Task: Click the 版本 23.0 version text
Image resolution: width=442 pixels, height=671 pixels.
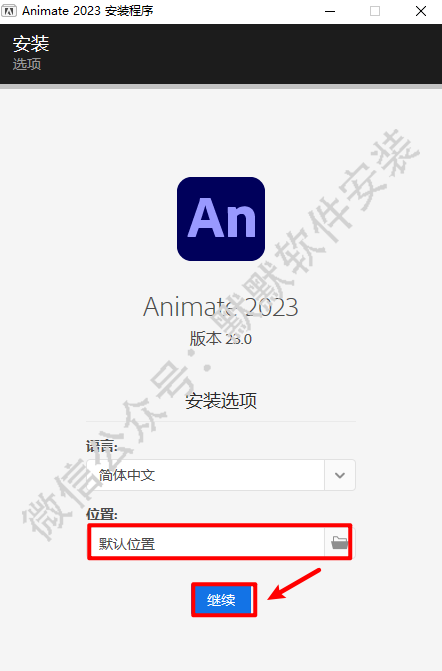Action: [x=221, y=338]
